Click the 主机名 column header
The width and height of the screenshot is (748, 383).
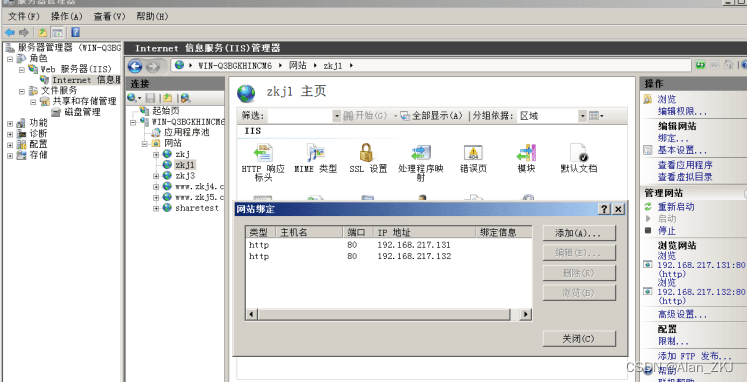point(310,232)
